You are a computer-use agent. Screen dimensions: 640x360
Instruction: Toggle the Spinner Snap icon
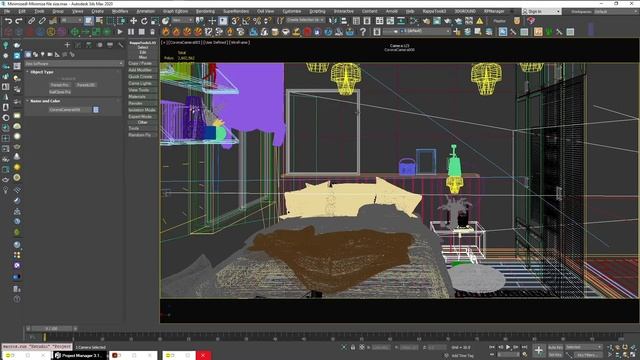268,20
